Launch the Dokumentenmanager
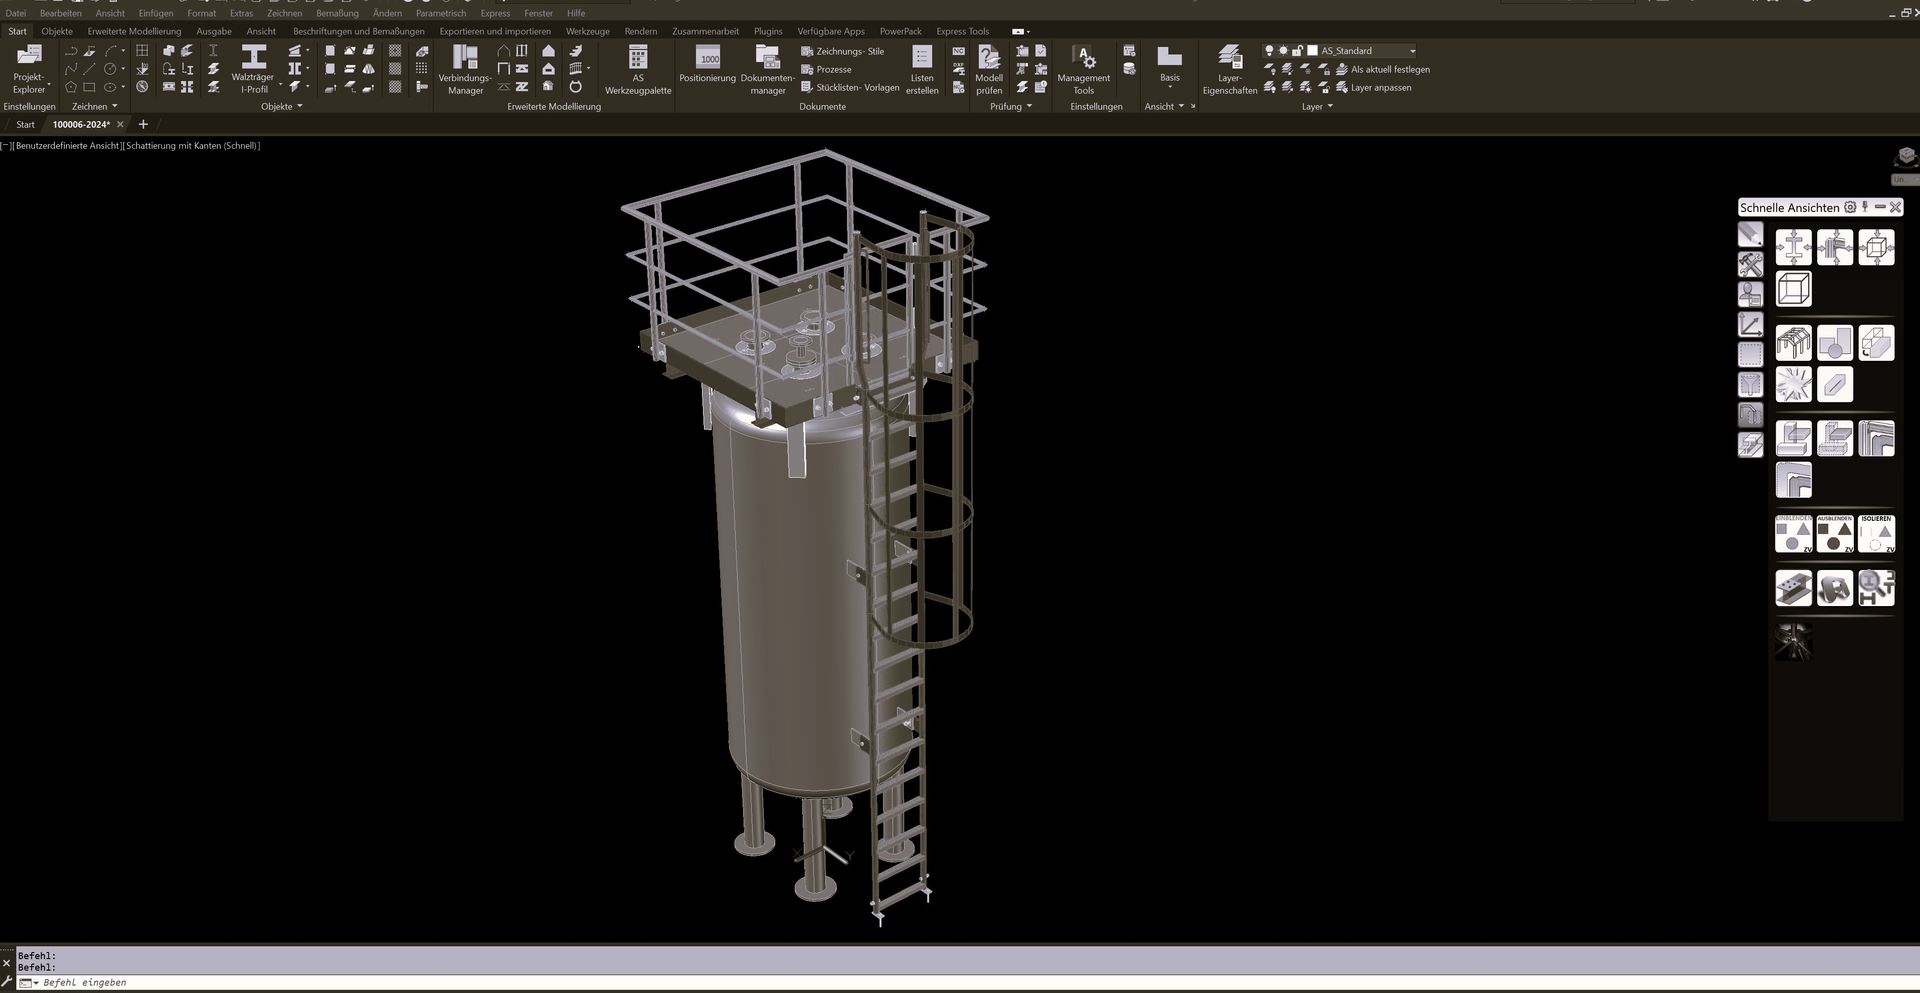The width and height of the screenshot is (1920, 993). coord(767,68)
